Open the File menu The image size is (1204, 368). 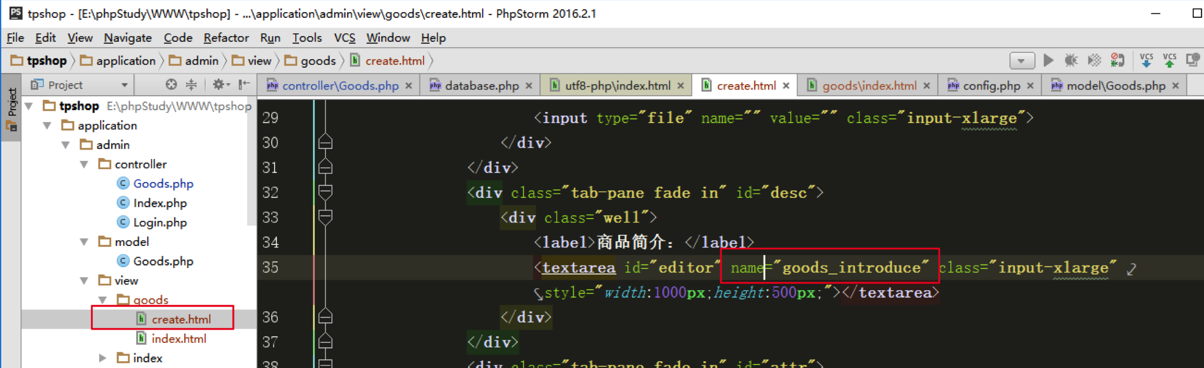(x=15, y=38)
